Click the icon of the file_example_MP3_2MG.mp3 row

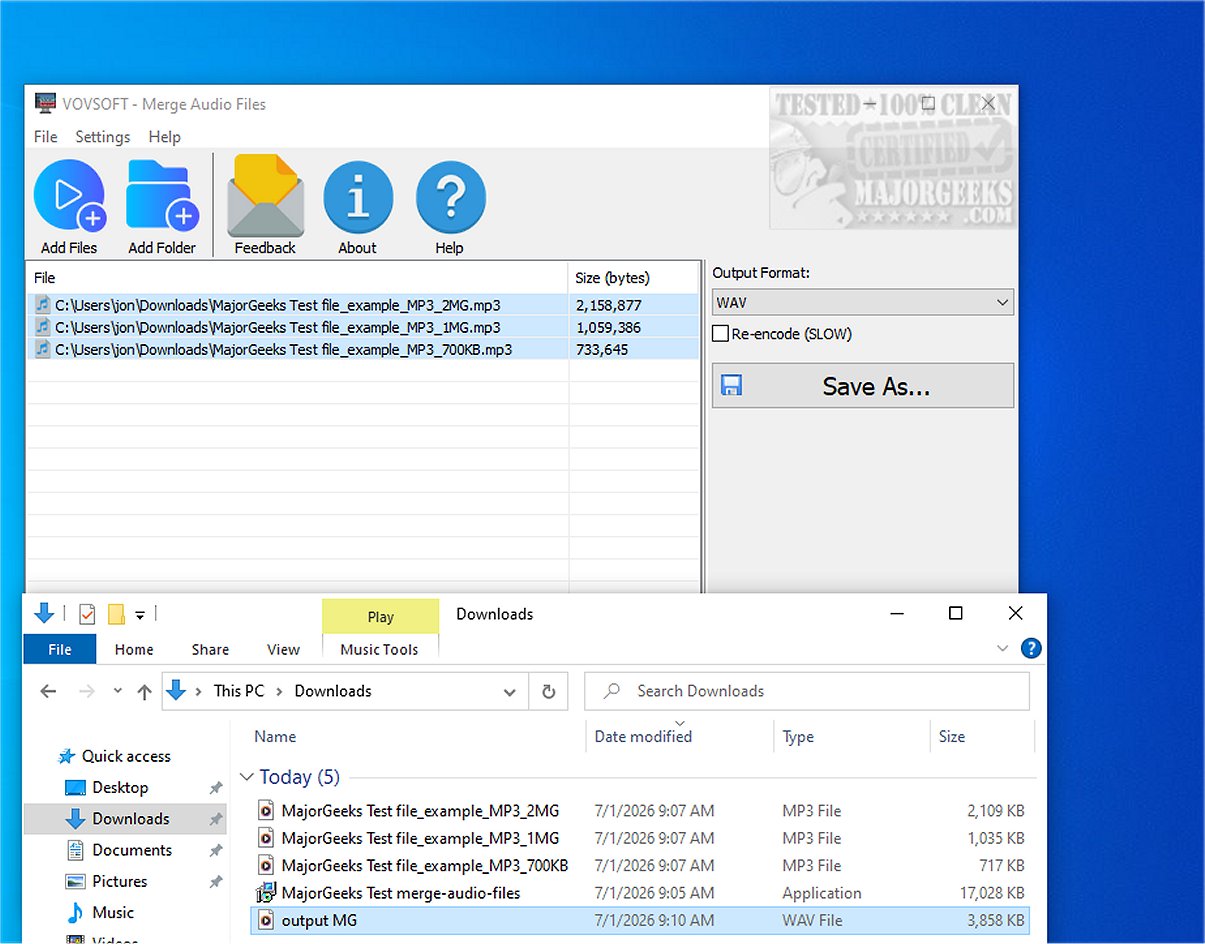pos(43,304)
